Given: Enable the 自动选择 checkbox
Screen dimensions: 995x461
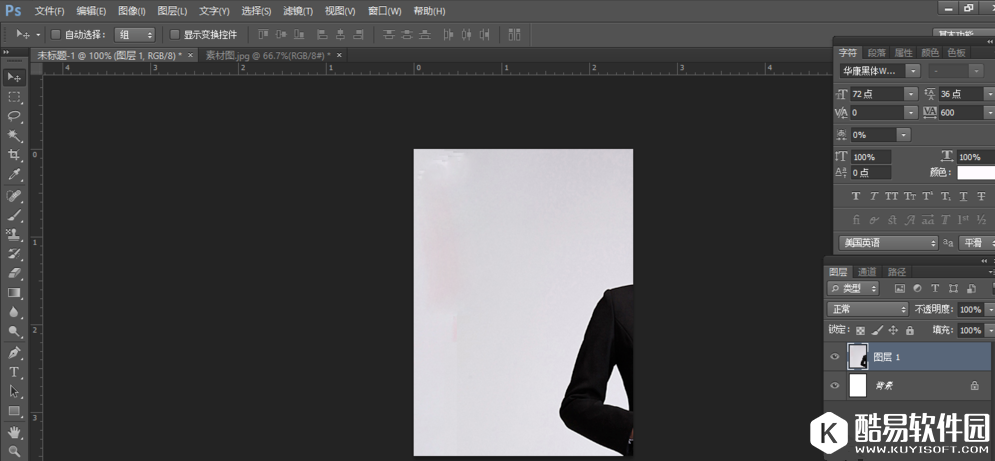Looking at the screenshot, I should (56, 34).
